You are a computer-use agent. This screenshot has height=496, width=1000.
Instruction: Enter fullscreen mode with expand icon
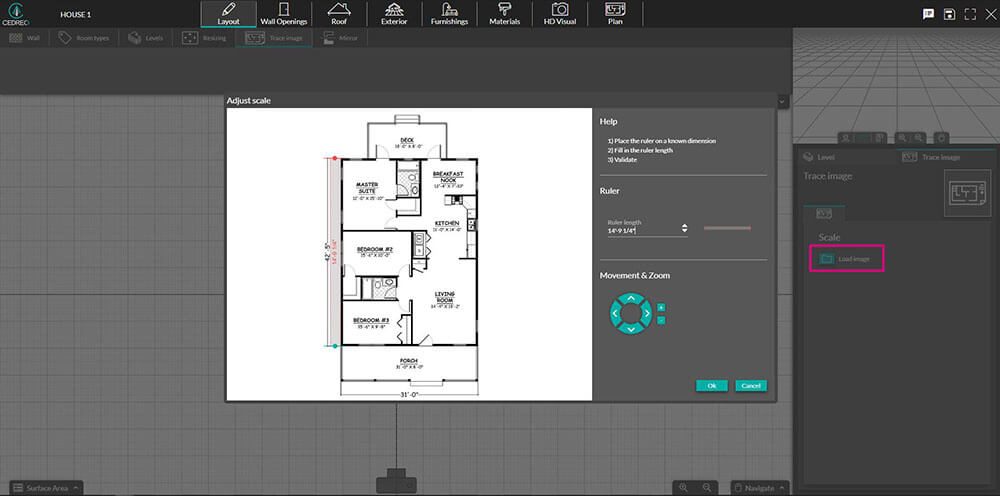(970, 14)
